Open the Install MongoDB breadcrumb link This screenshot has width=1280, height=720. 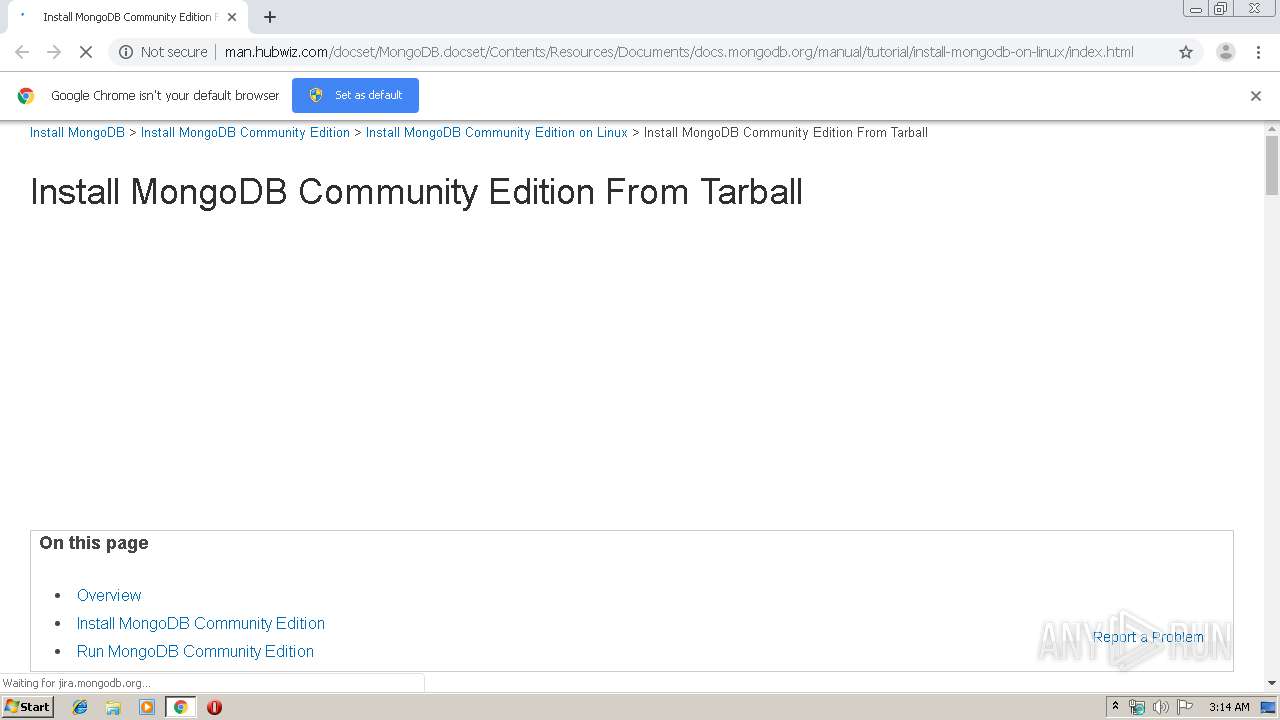[77, 132]
